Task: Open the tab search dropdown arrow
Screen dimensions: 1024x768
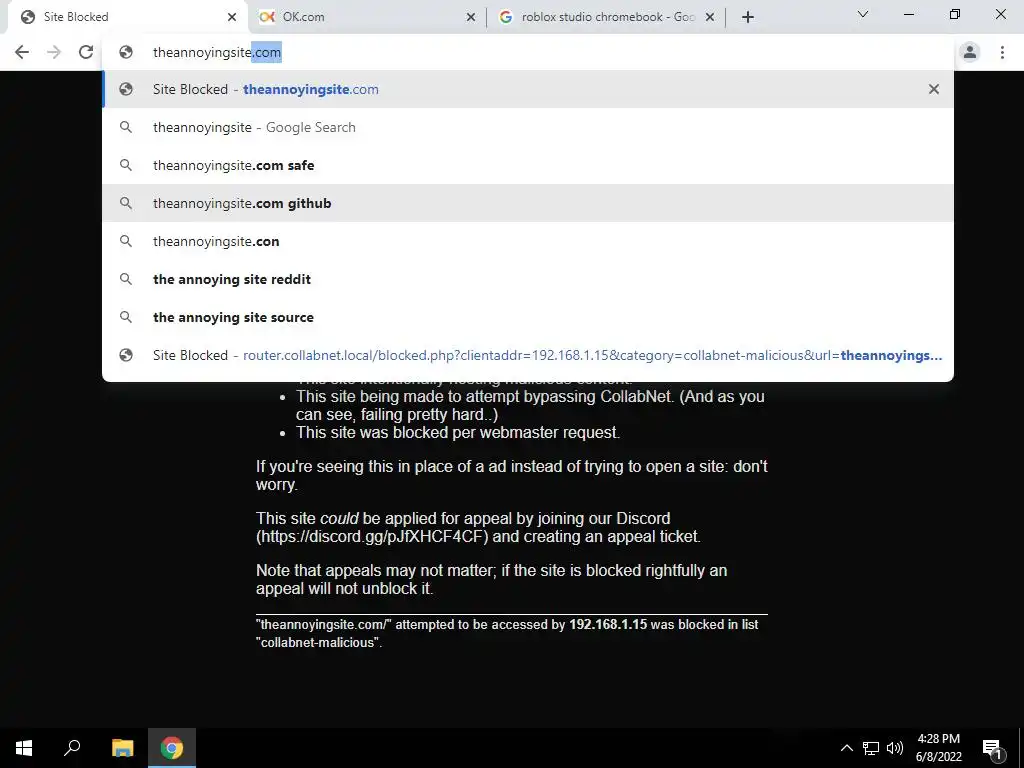Action: coord(863,14)
